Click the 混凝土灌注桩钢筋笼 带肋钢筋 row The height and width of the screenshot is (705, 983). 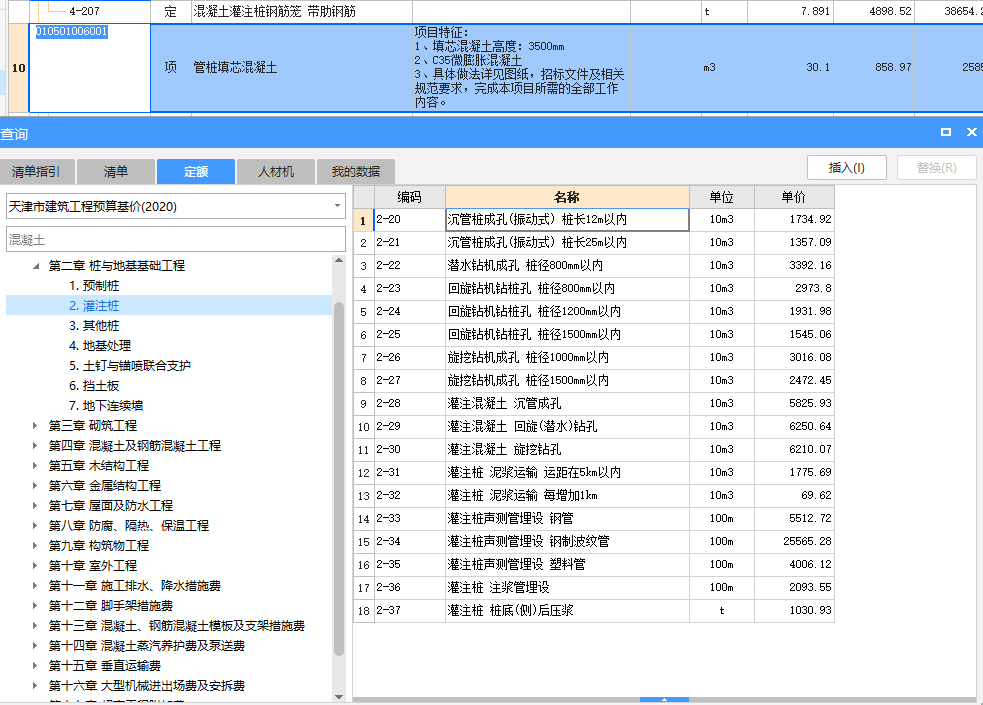(x=492, y=11)
